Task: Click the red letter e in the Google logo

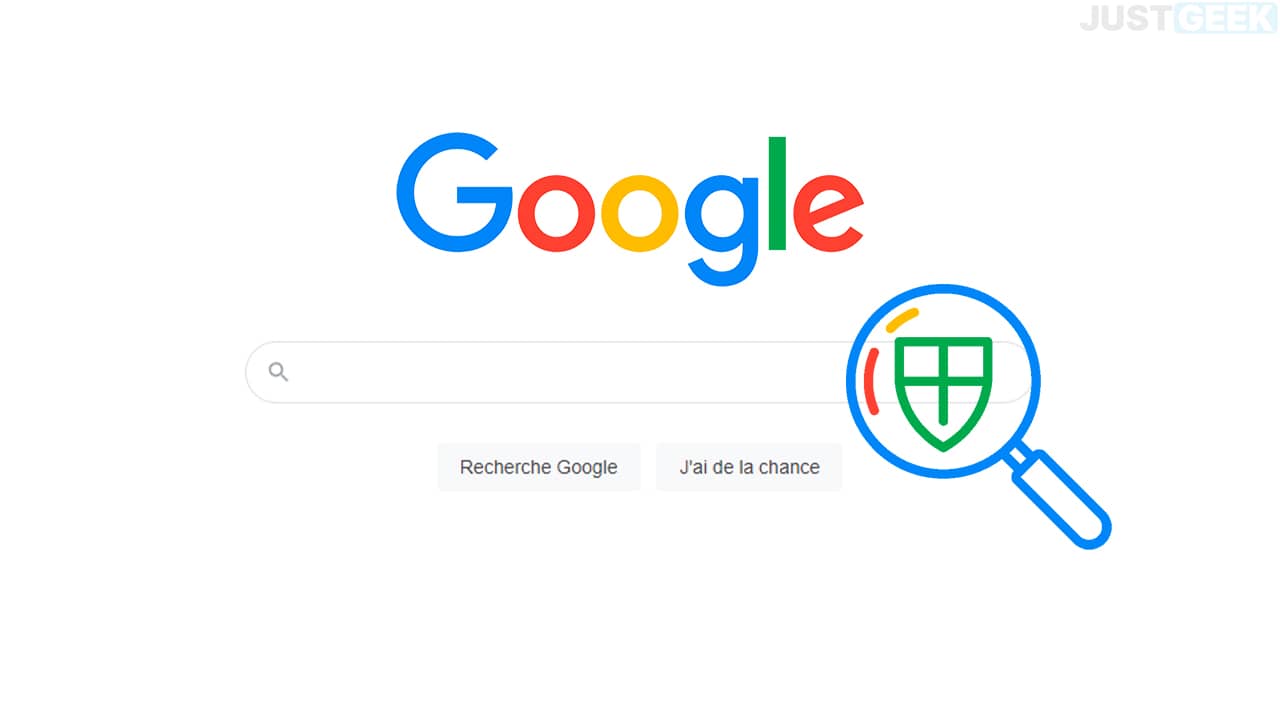Action: click(x=827, y=213)
